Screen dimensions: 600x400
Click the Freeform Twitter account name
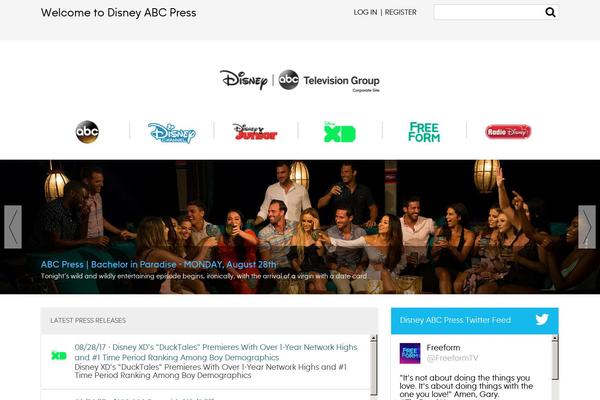coord(443,348)
